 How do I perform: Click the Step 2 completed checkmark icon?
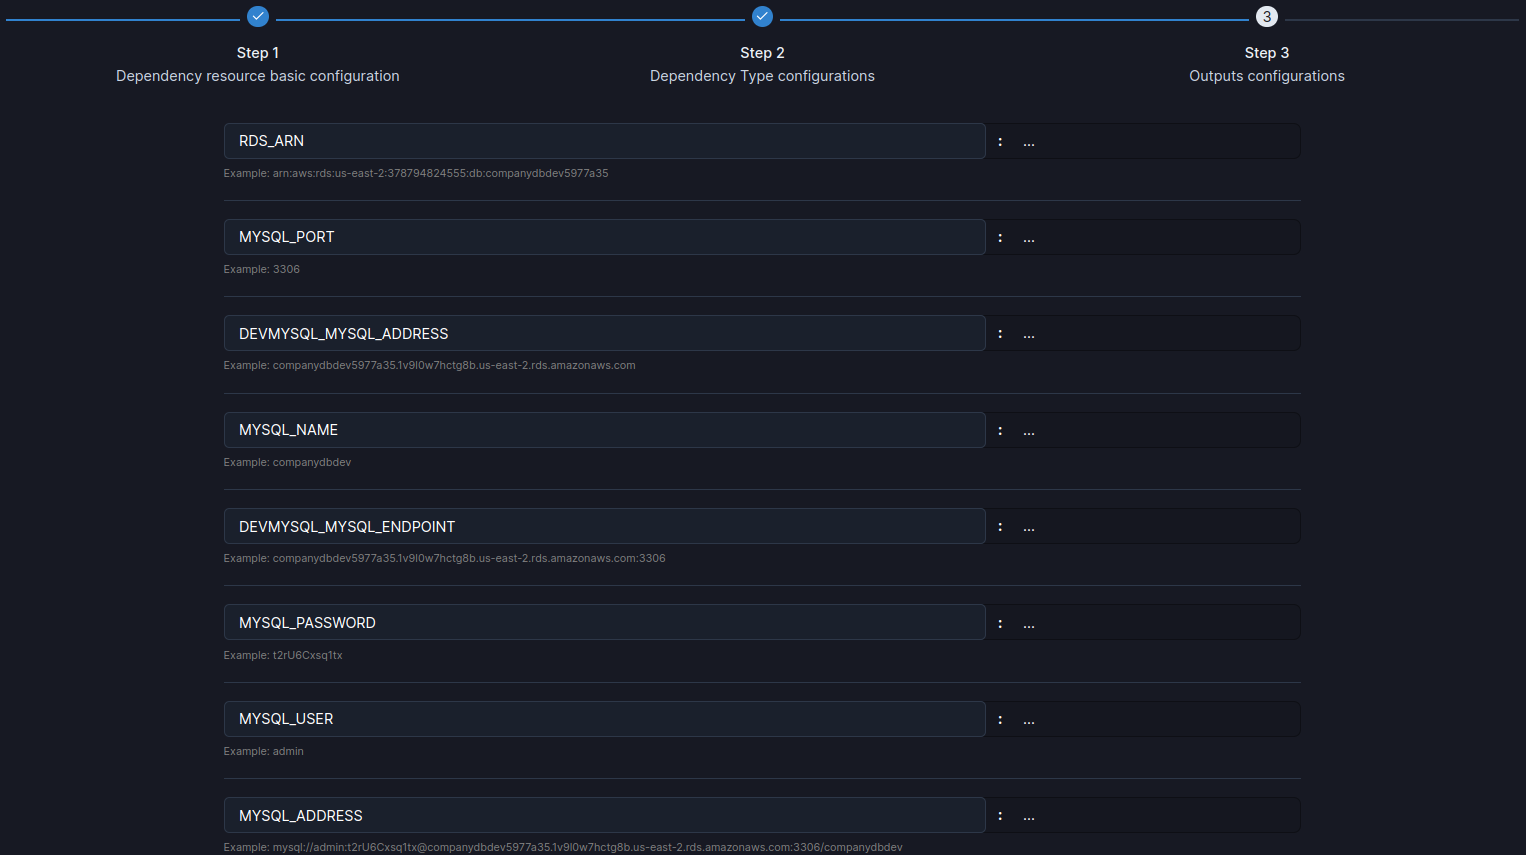762,16
